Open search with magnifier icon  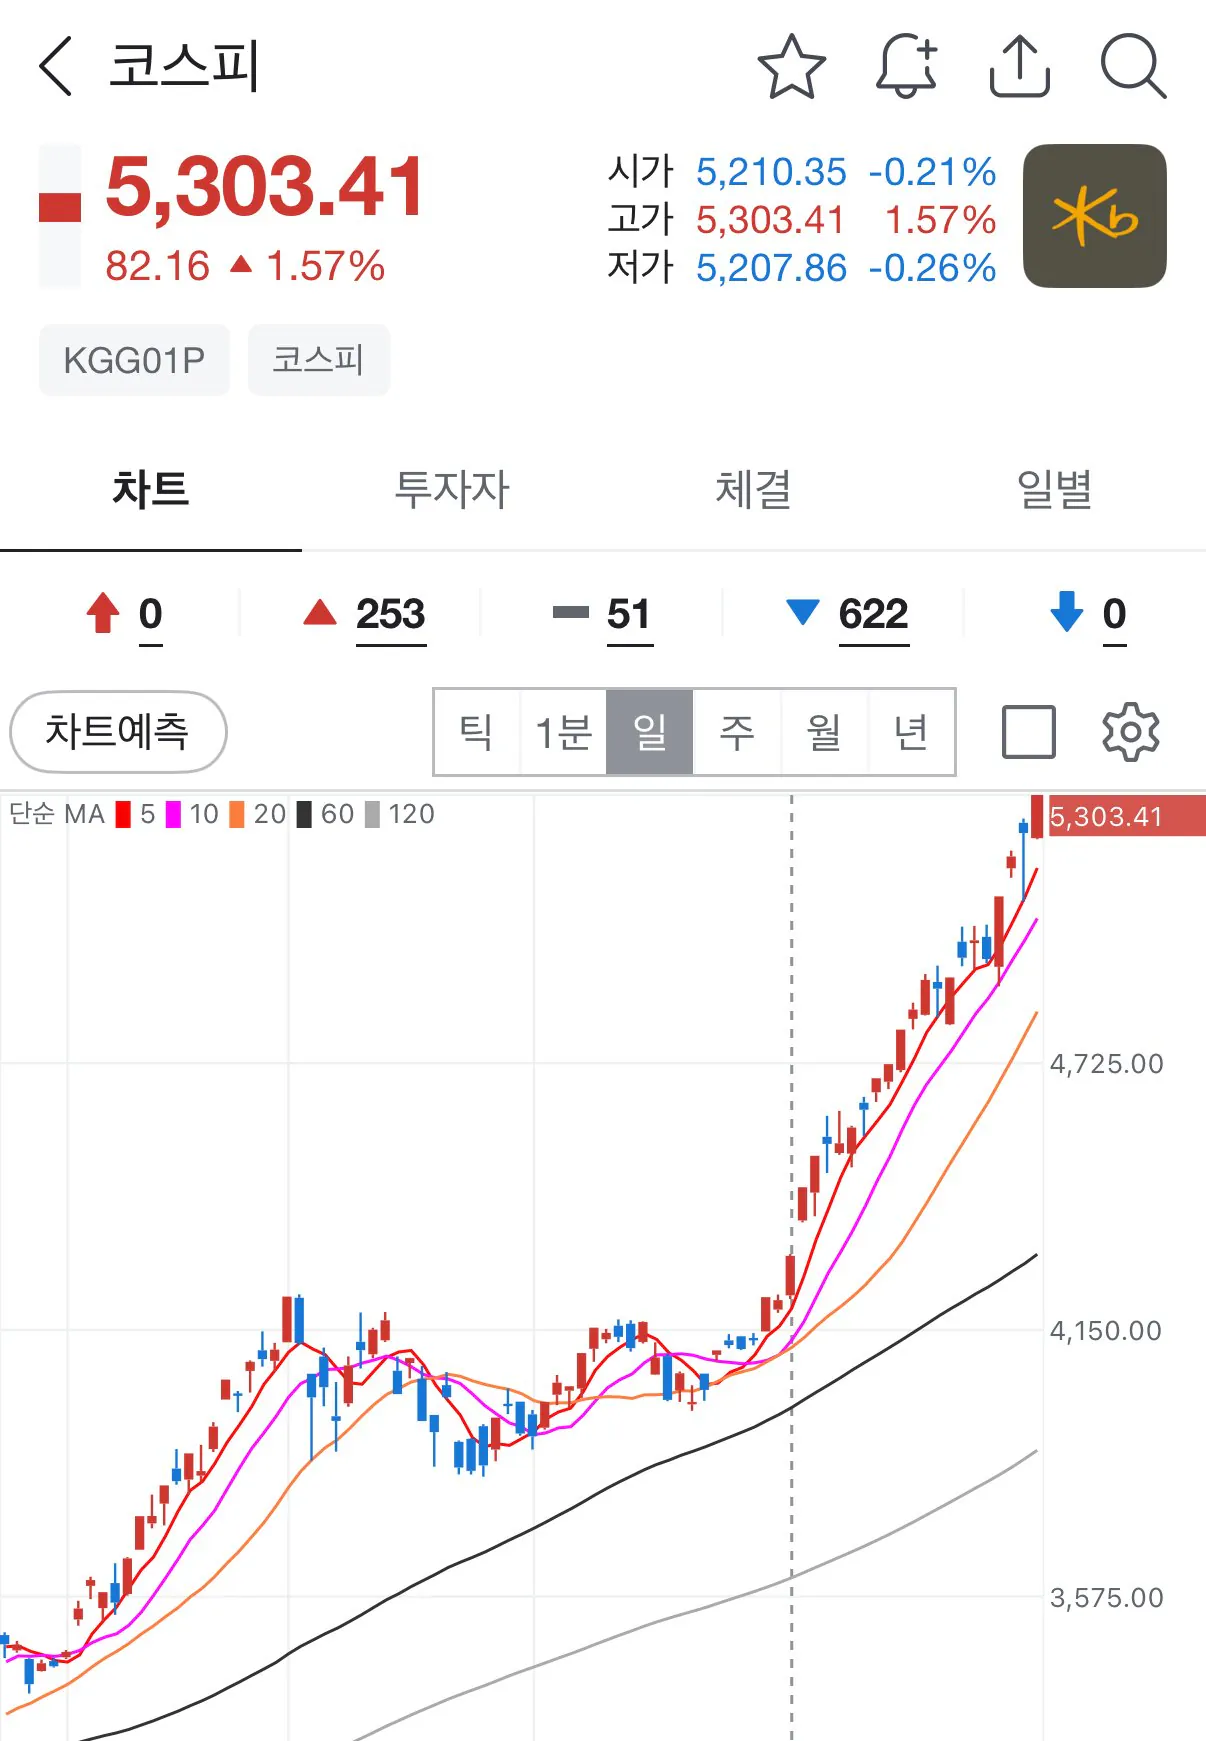coord(1133,67)
